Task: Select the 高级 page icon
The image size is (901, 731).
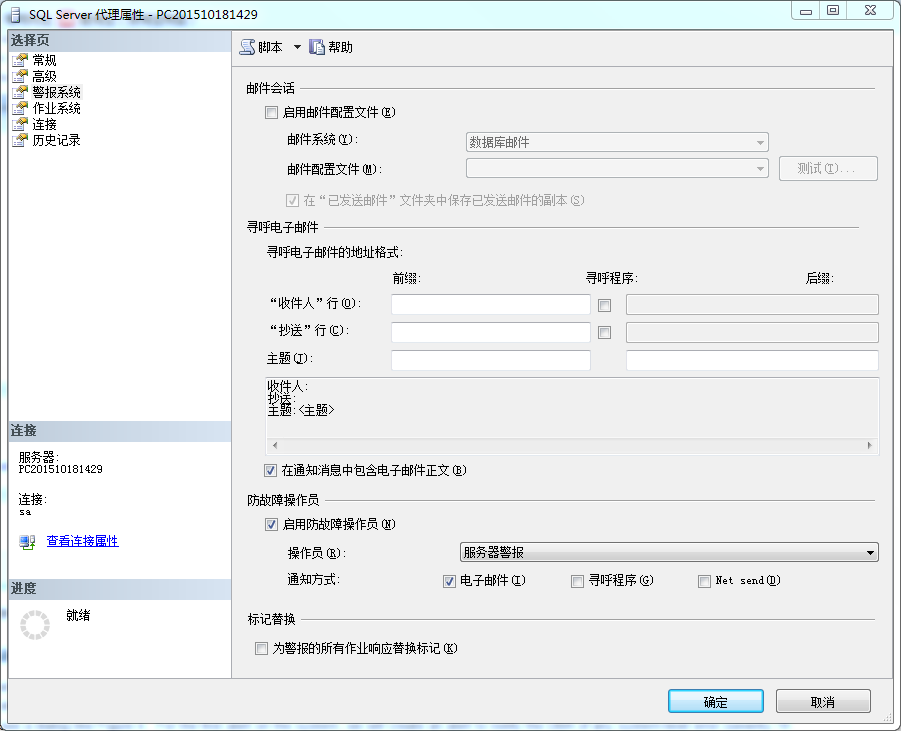Action: tap(19, 76)
